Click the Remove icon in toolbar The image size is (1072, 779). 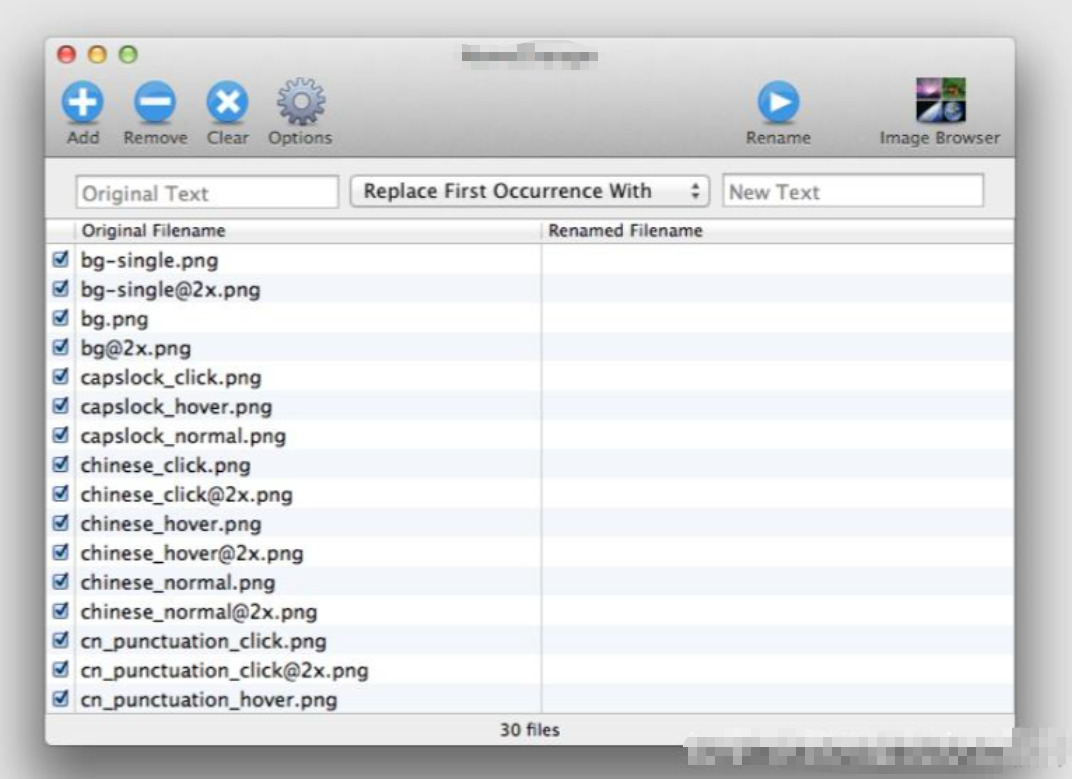(x=155, y=103)
